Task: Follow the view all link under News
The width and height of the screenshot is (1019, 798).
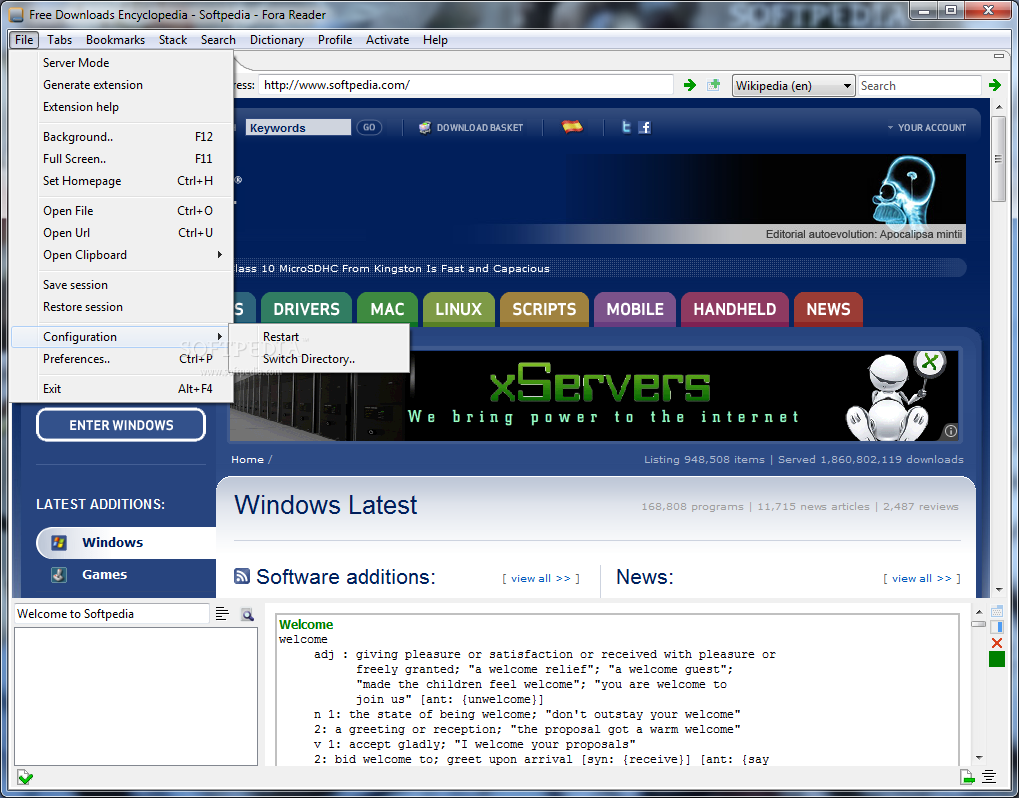Action: click(x=922, y=578)
